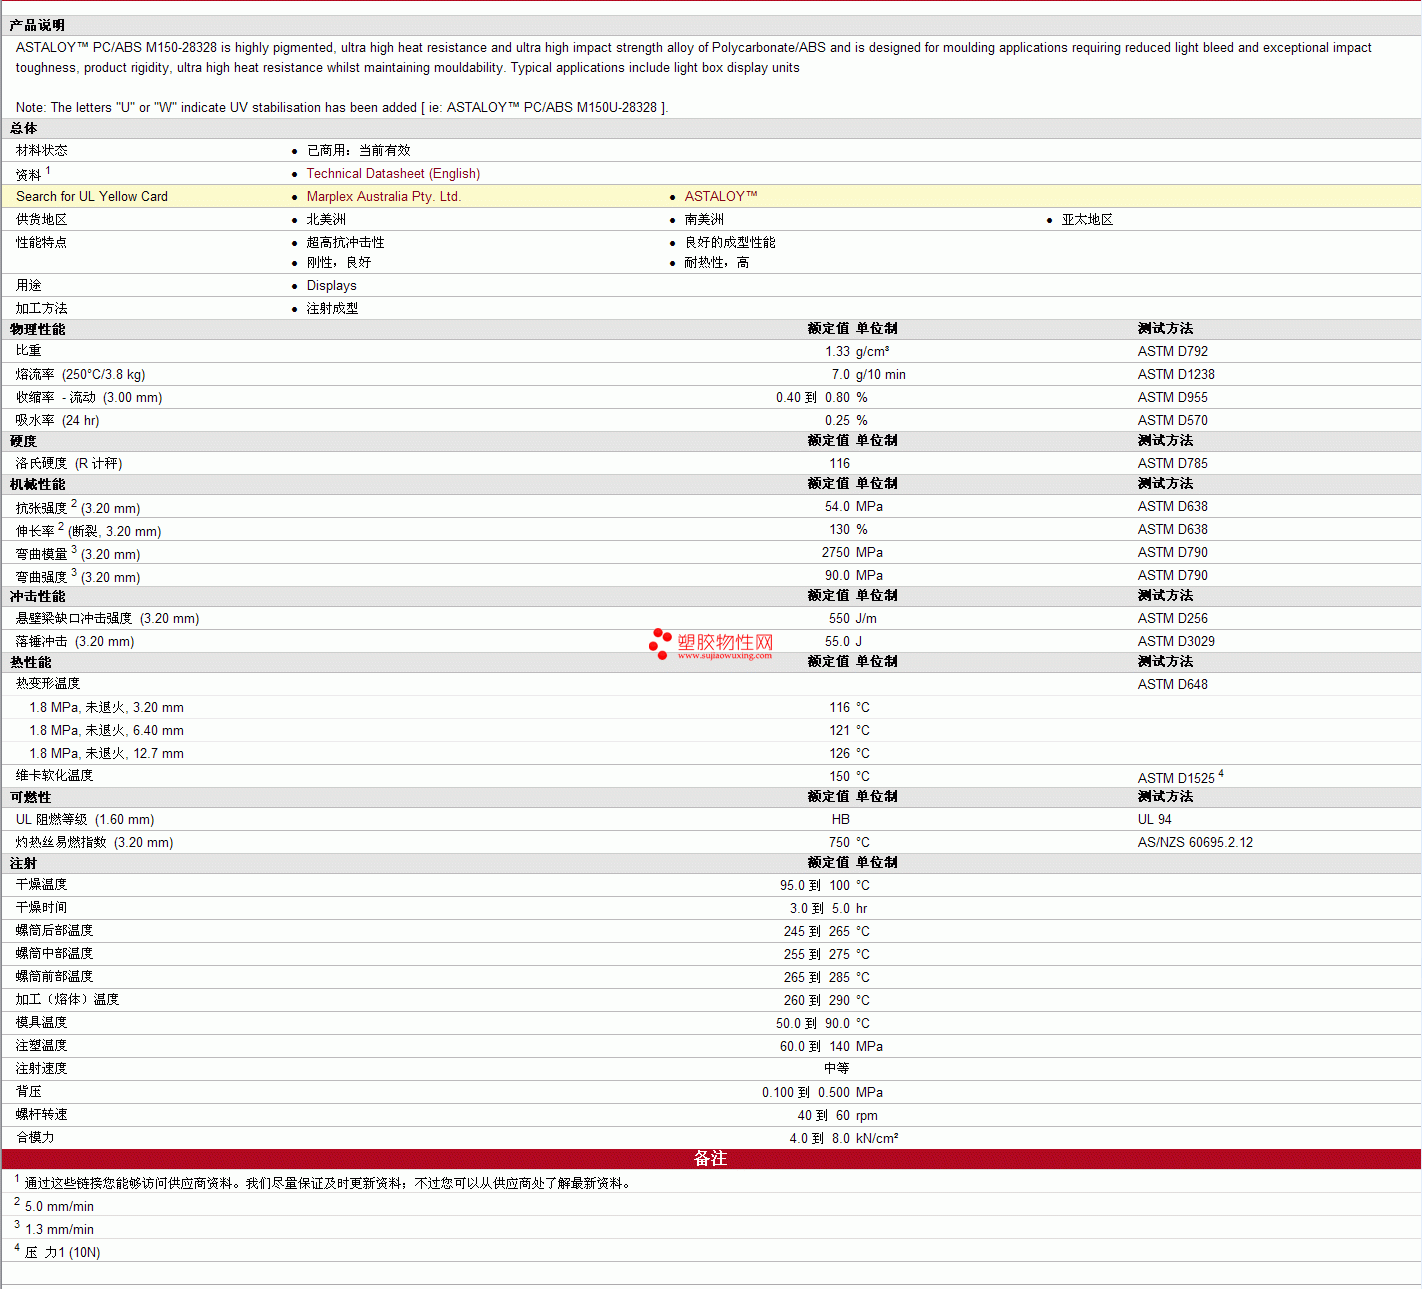Select the 洛氏硬度 (R 计秤) label

click(69, 464)
